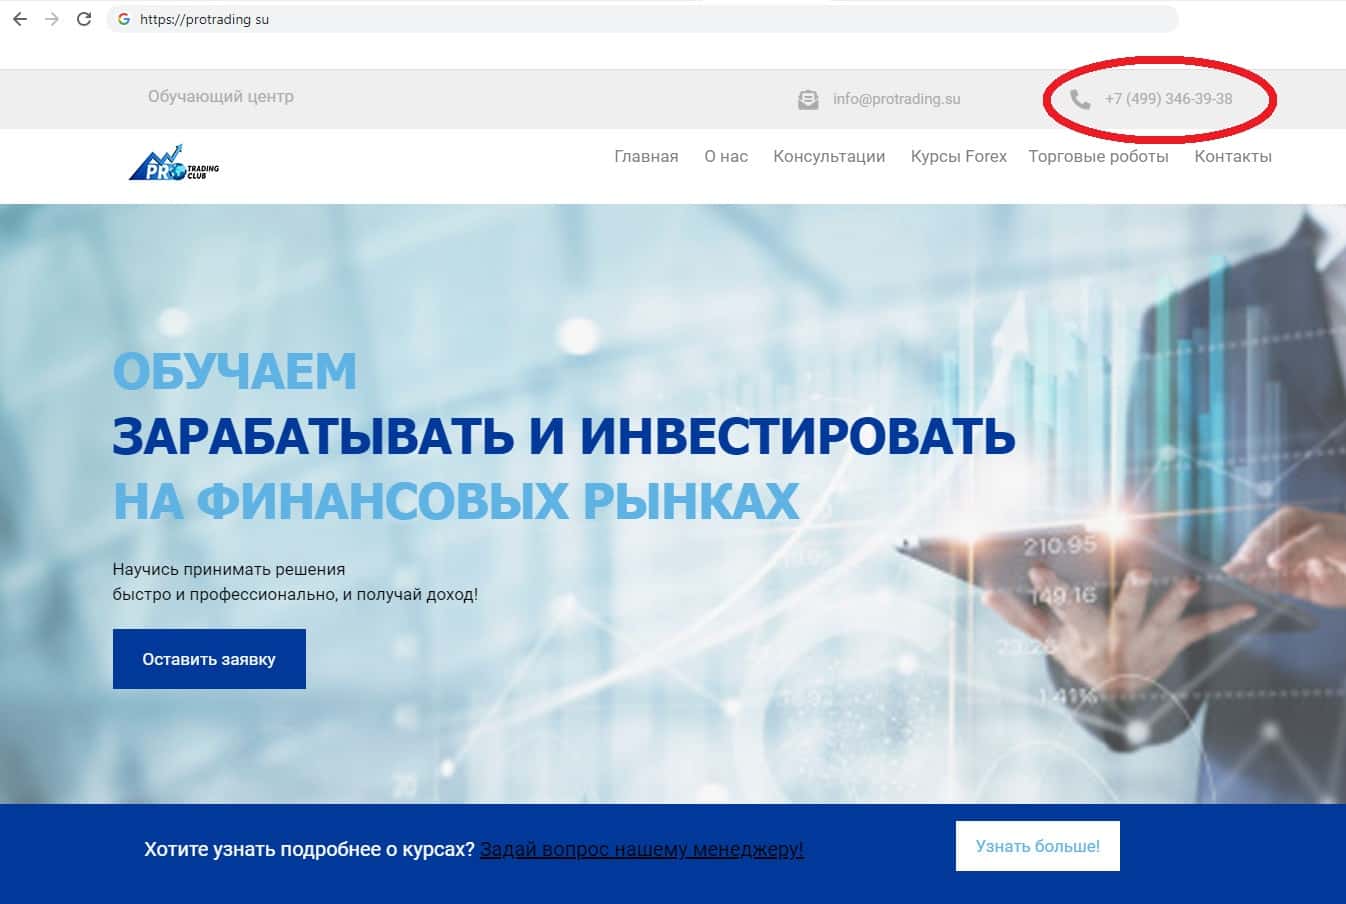Image resolution: width=1346 pixels, height=904 pixels.
Task: Open the О нас menu item
Action: [726, 156]
